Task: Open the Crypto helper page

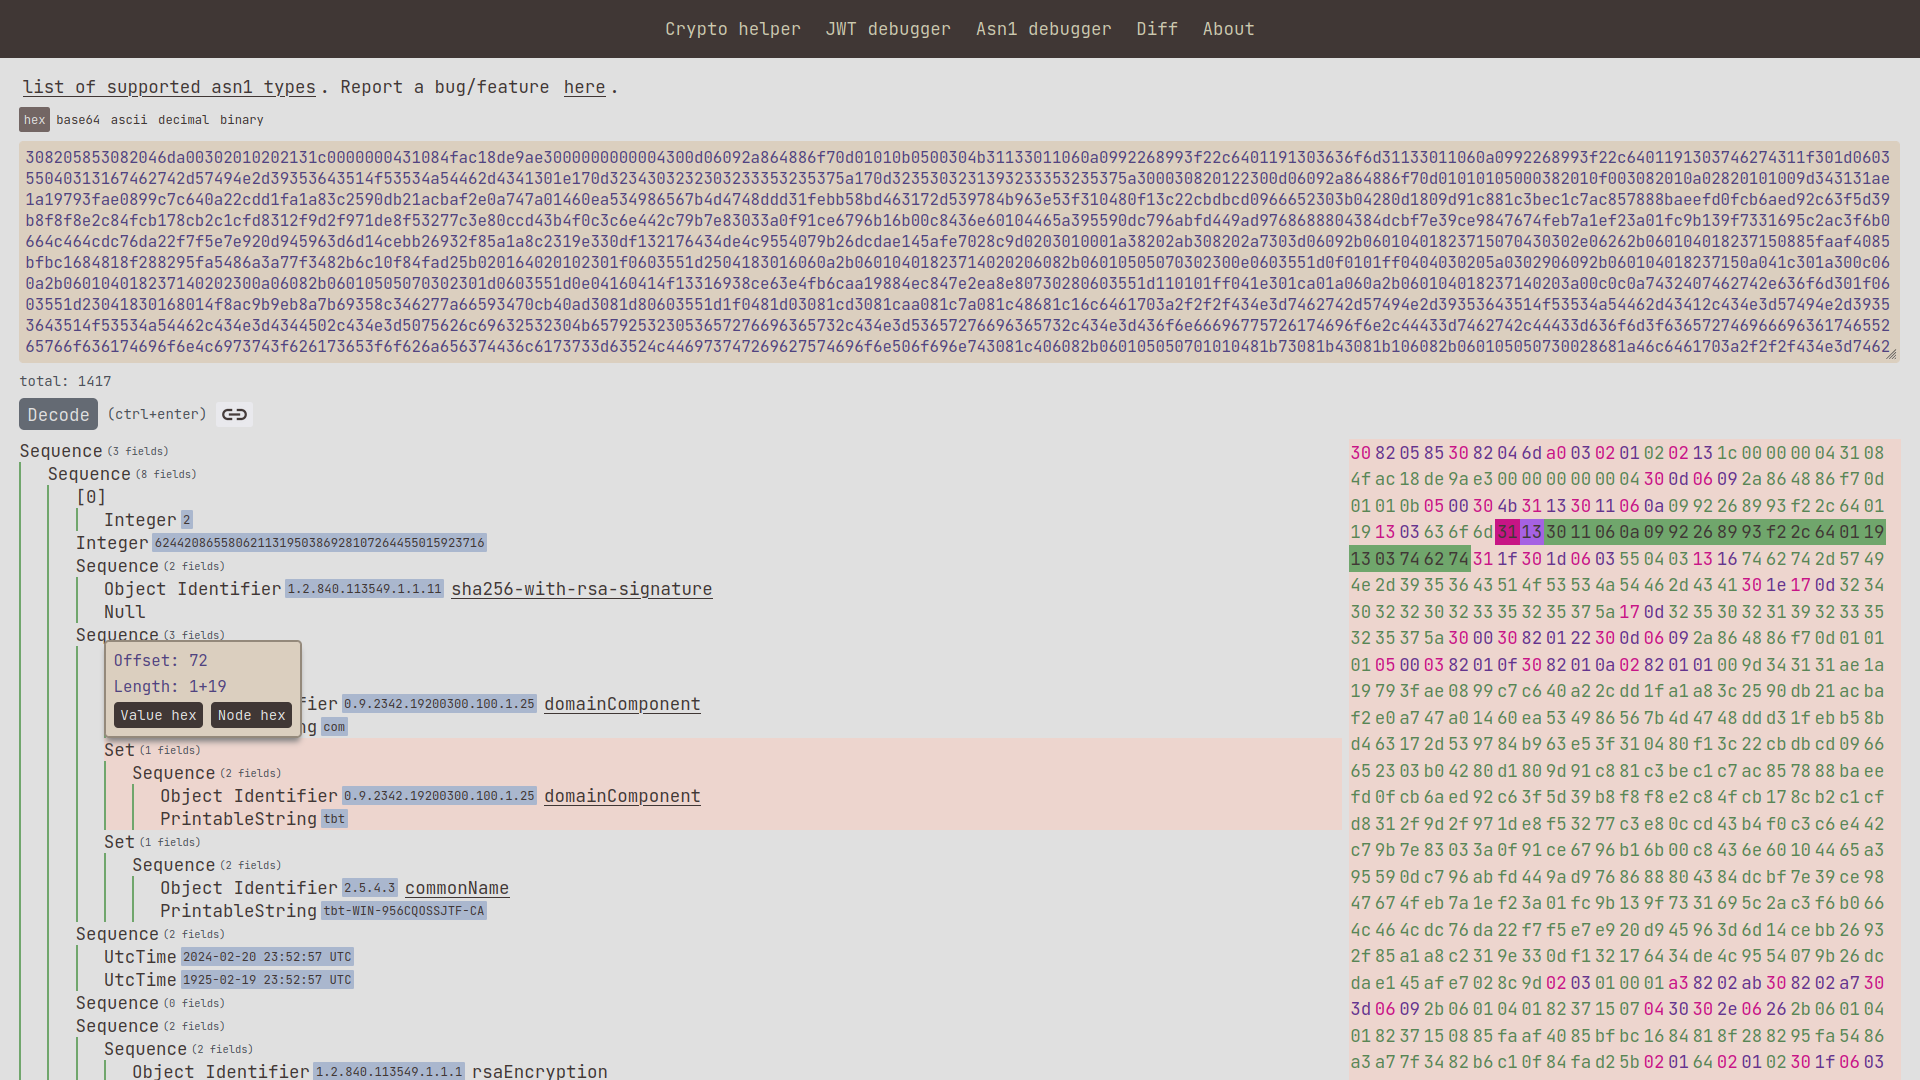Action: [733, 29]
